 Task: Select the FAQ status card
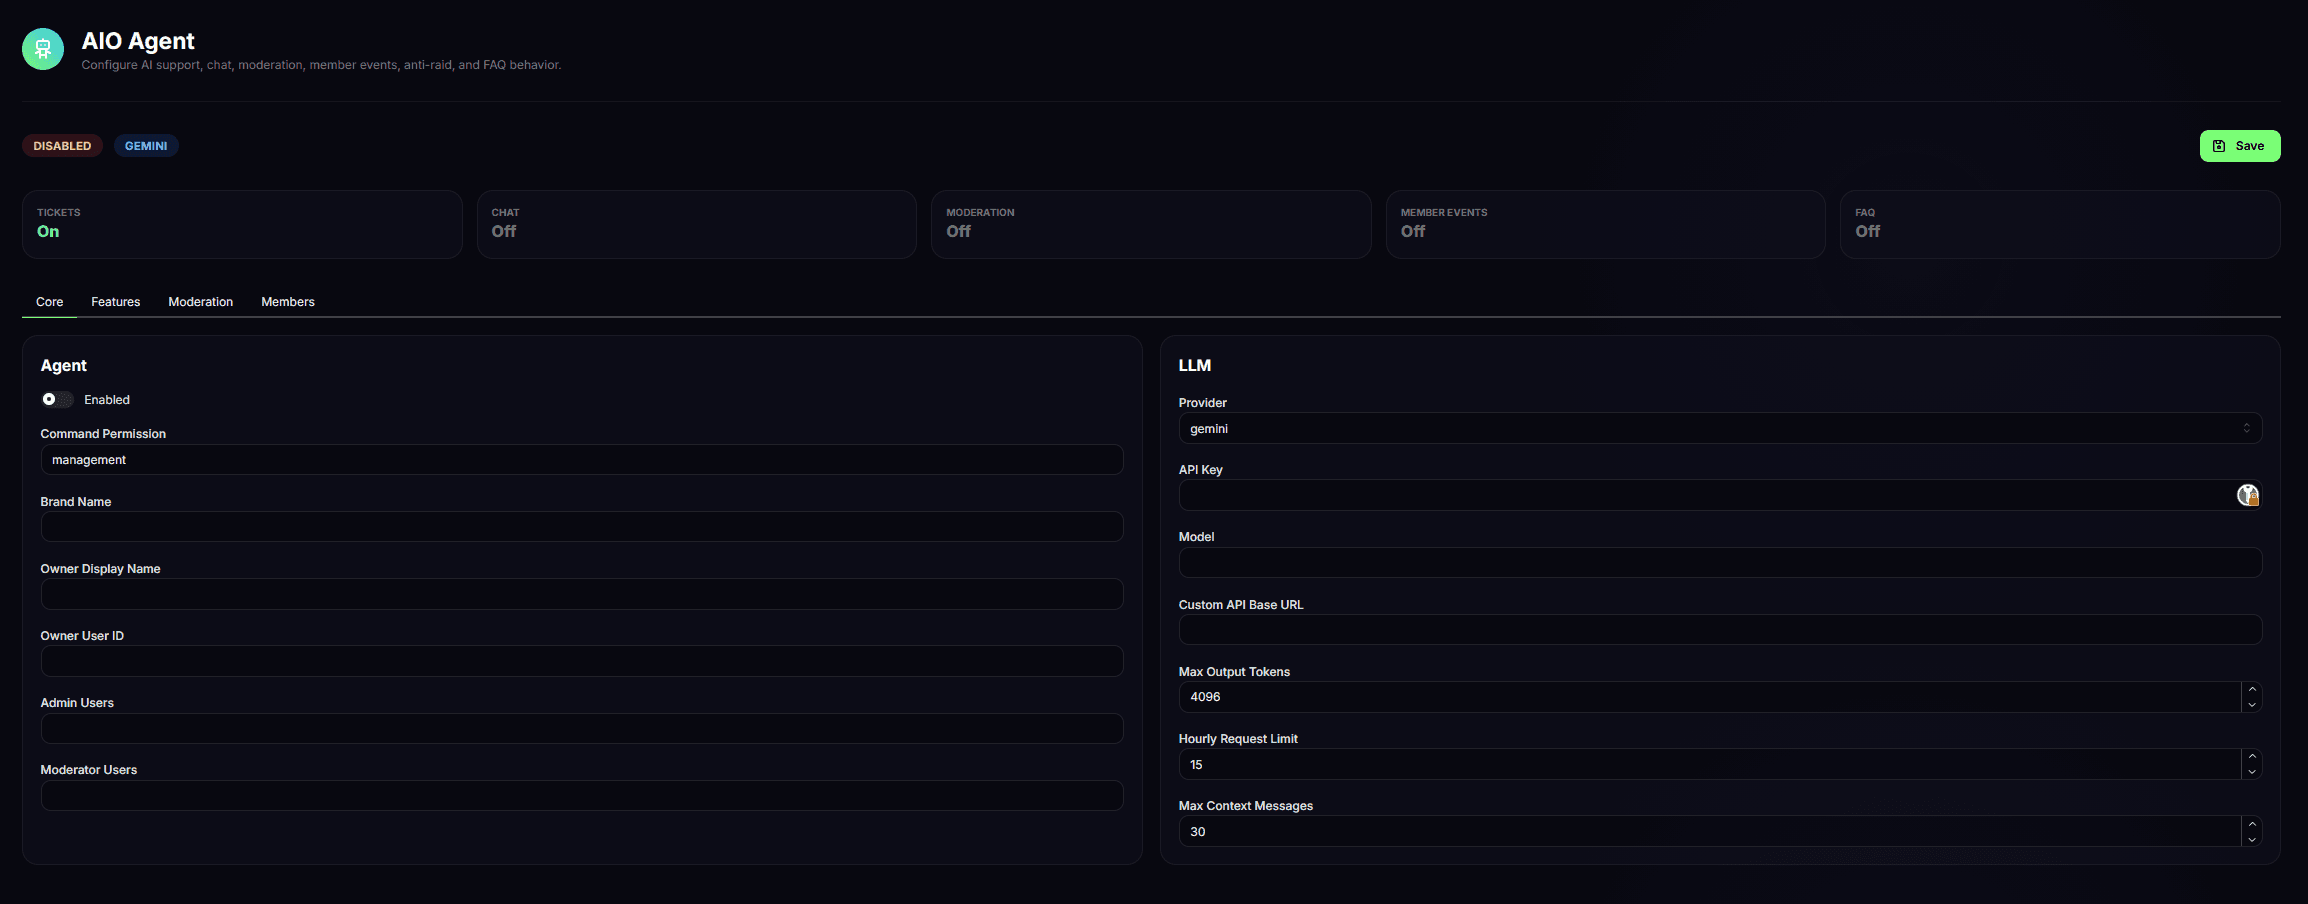(x=2060, y=224)
